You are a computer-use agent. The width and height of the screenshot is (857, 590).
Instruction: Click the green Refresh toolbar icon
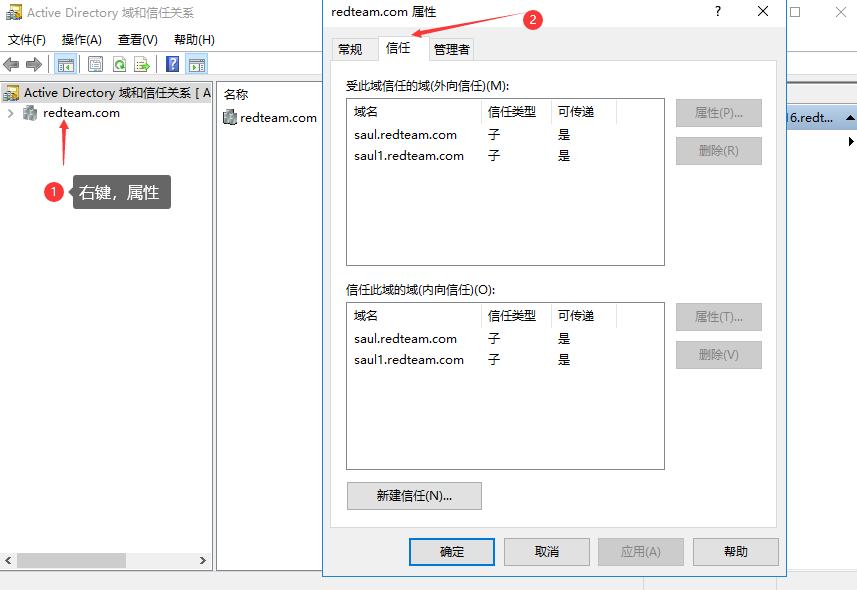[x=119, y=65]
